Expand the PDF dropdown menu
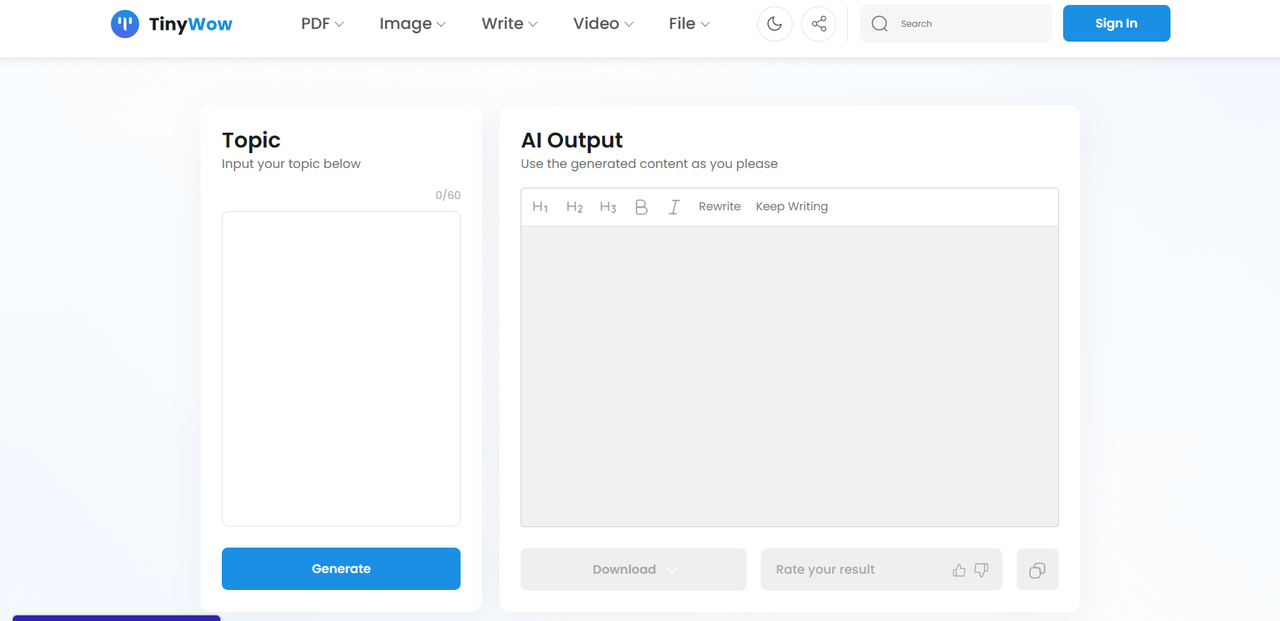 pos(322,24)
